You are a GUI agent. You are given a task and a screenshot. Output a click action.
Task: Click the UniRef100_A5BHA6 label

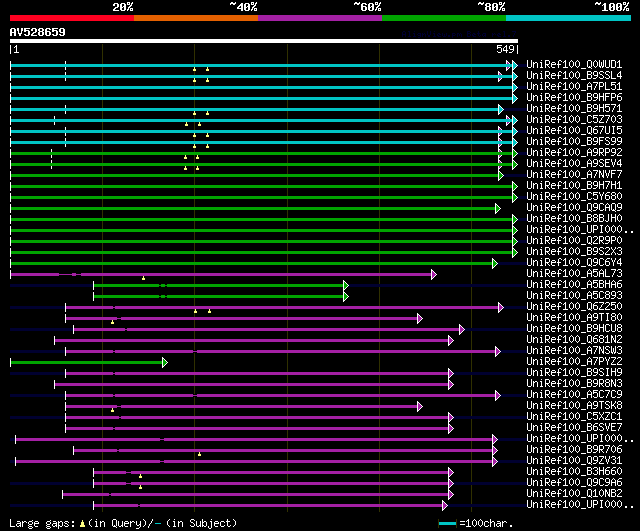coord(574,285)
